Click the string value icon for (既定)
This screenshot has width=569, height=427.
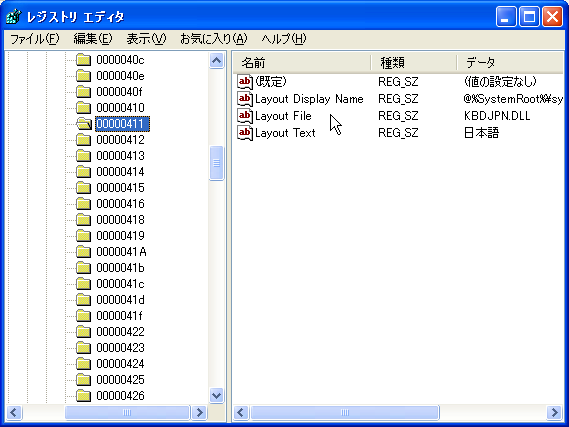tap(245, 82)
